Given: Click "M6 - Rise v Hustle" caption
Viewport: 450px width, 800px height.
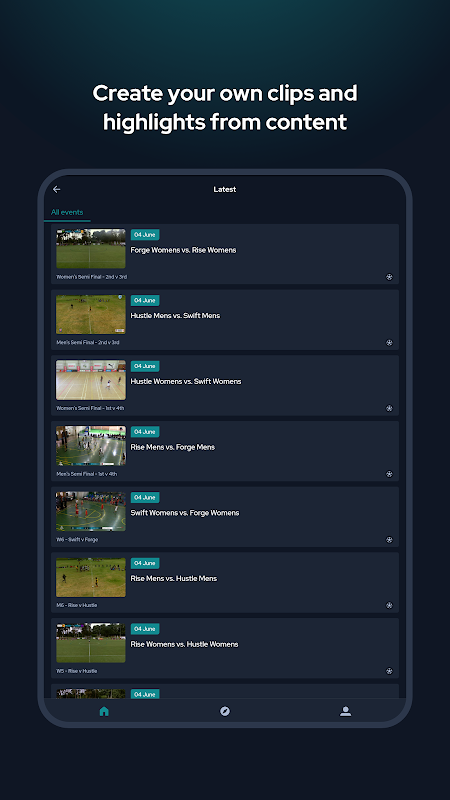Looking at the screenshot, I should point(77,606).
